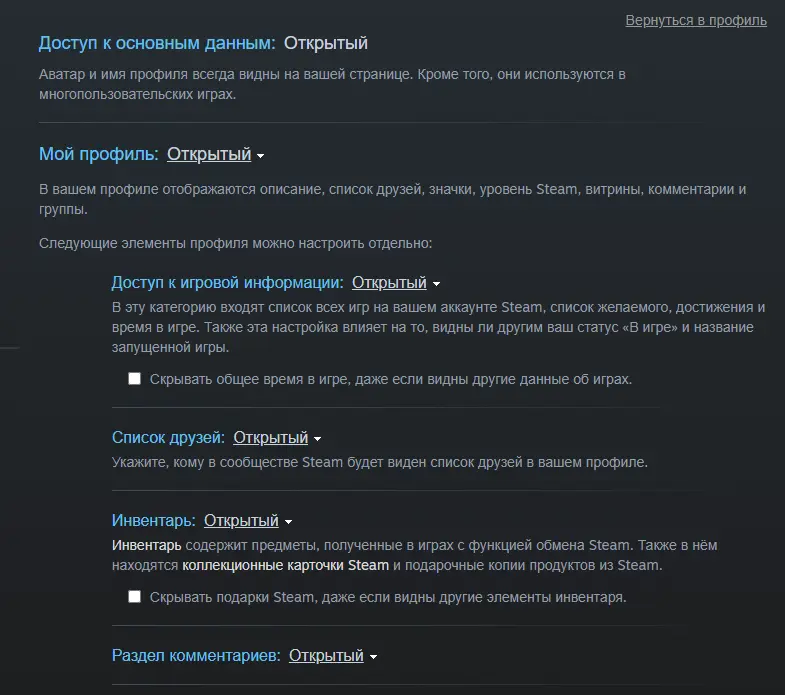785x695 pixels.
Task: Click 'Открытый' value next to basic data access
Action: pos(326,43)
